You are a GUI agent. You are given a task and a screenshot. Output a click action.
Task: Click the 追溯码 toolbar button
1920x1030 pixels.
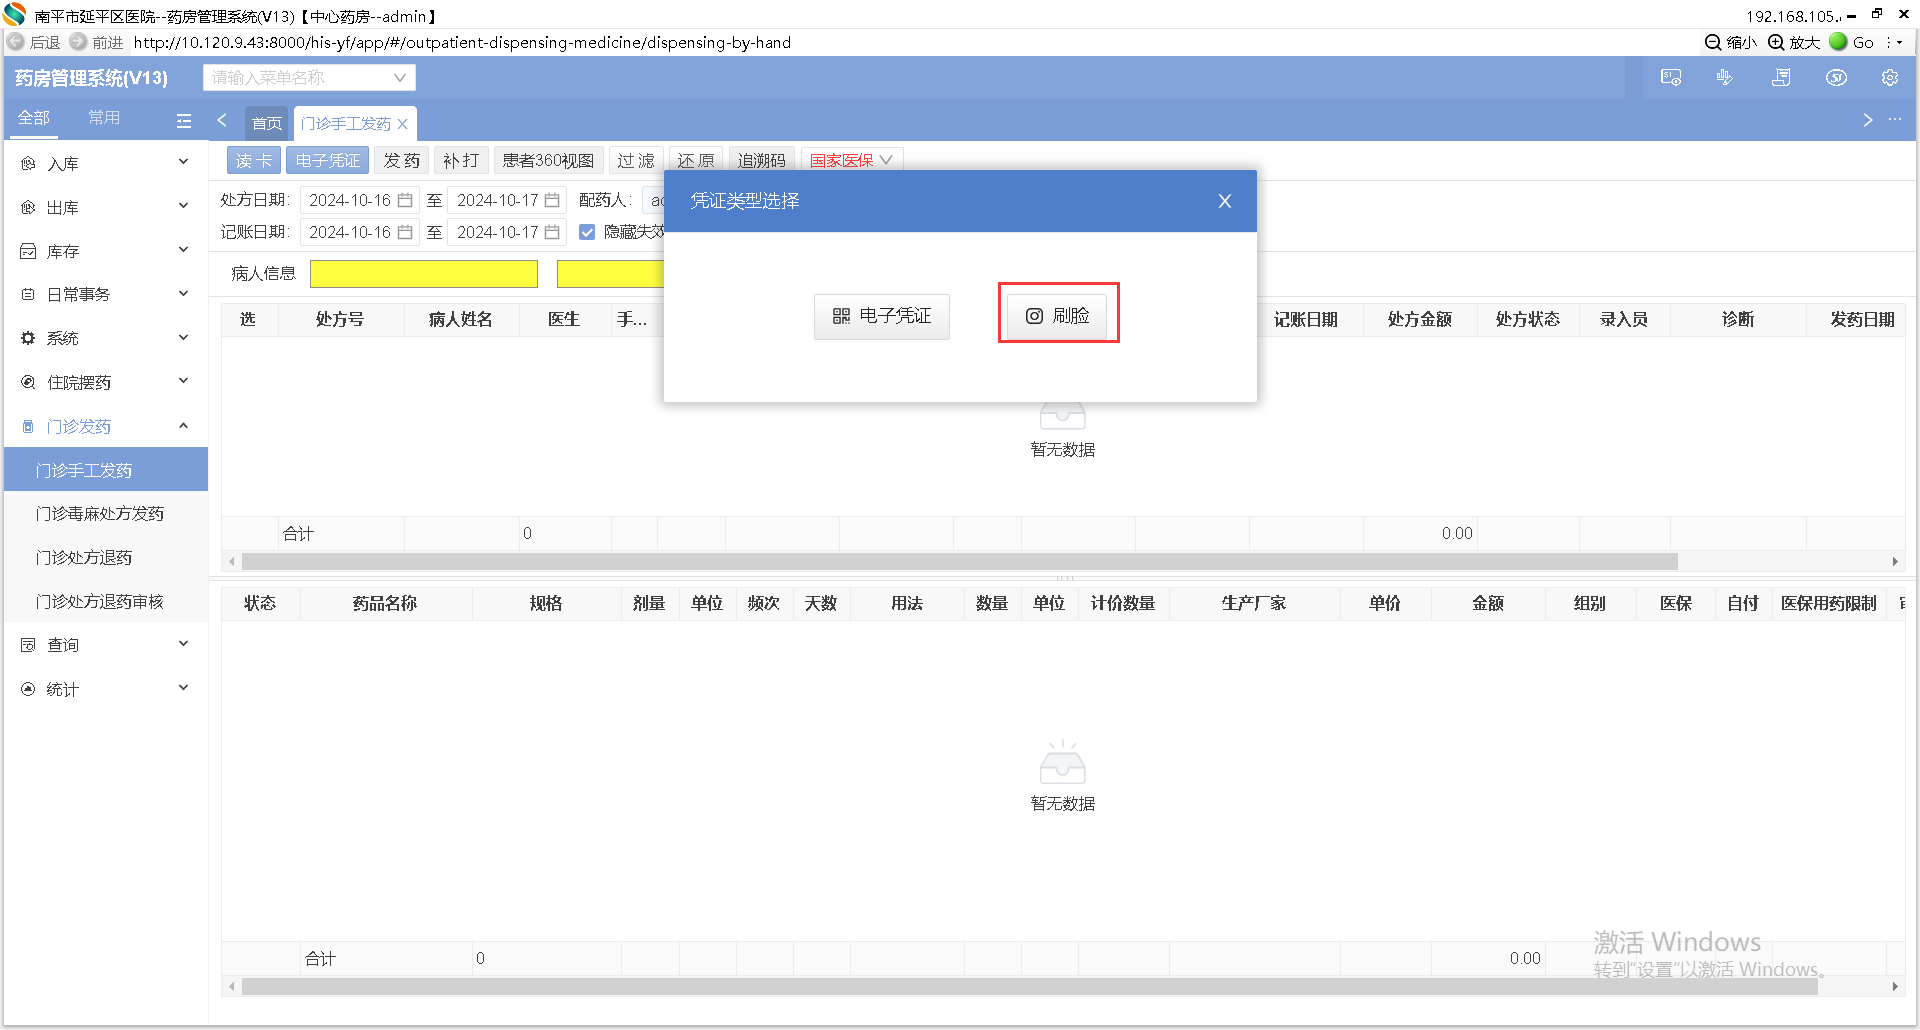point(762,161)
